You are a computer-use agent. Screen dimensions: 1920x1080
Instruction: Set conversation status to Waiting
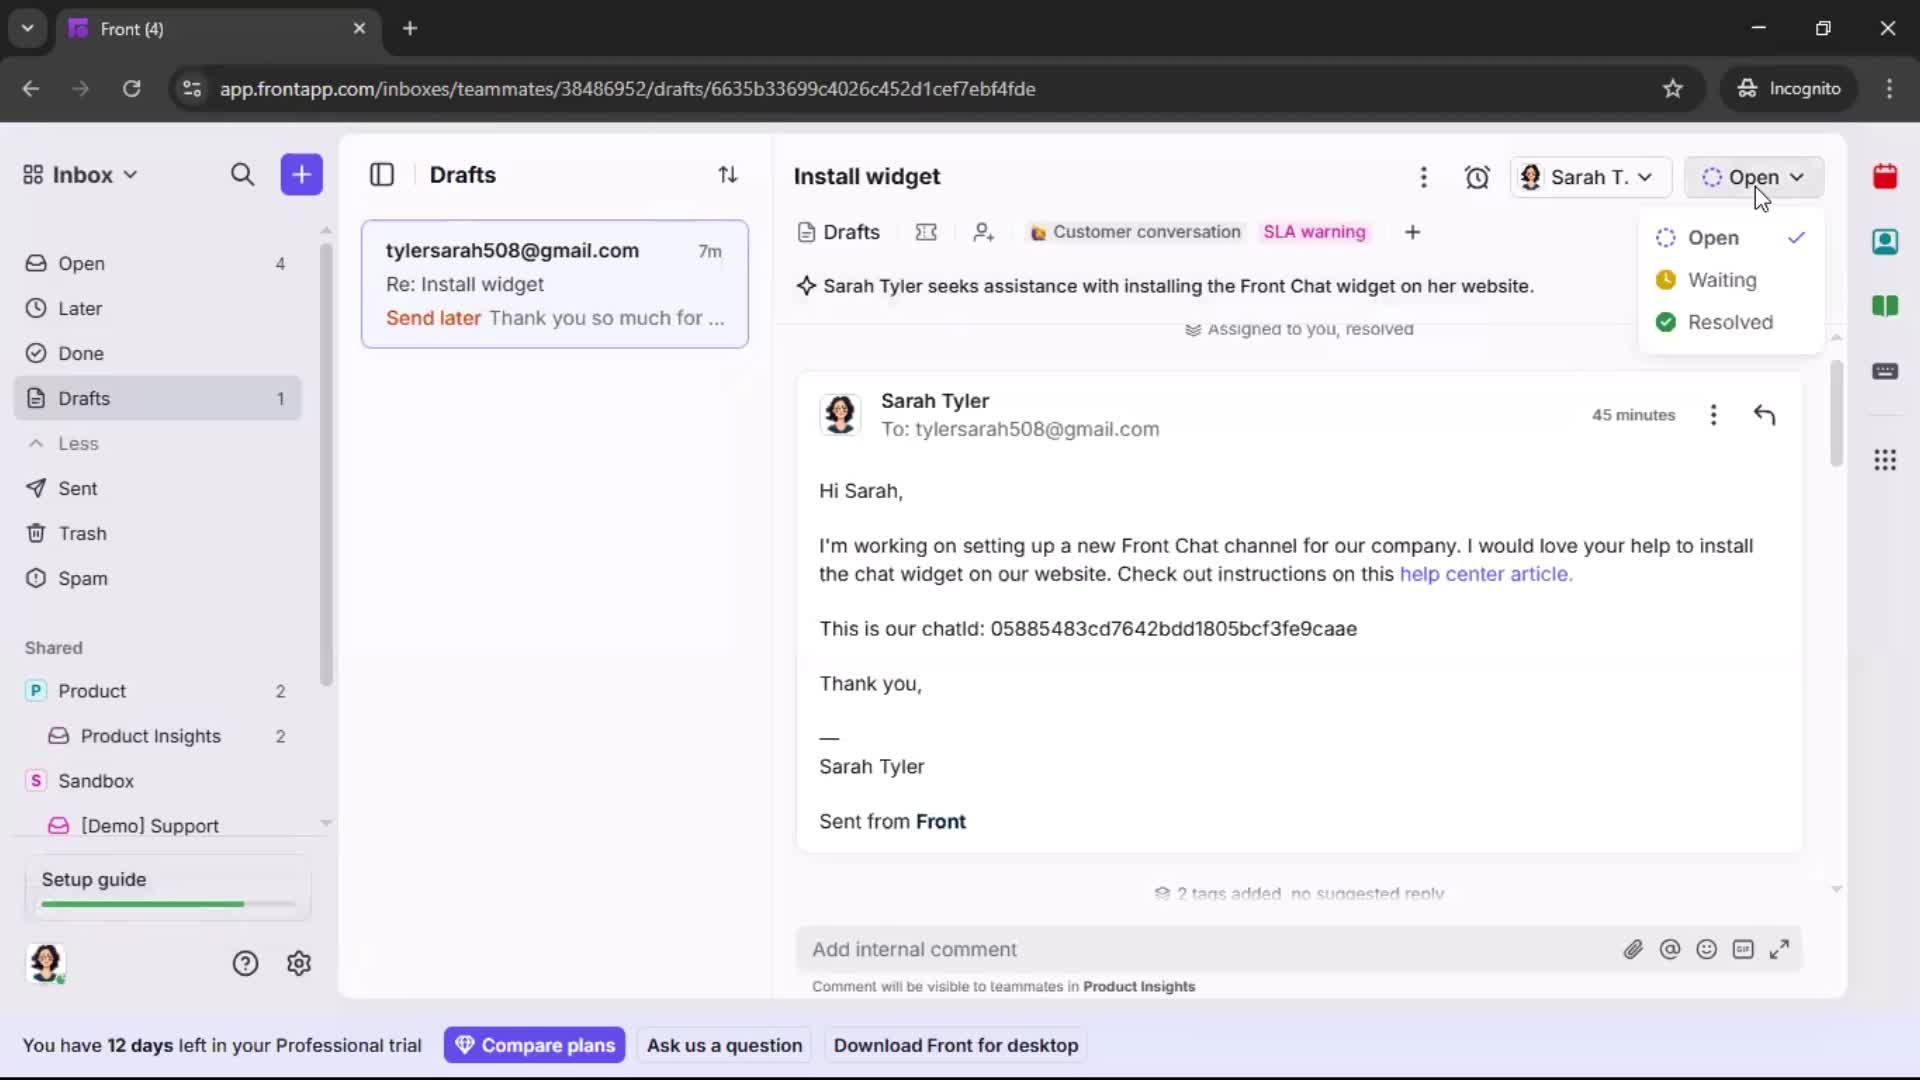(x=1721, y=280)
